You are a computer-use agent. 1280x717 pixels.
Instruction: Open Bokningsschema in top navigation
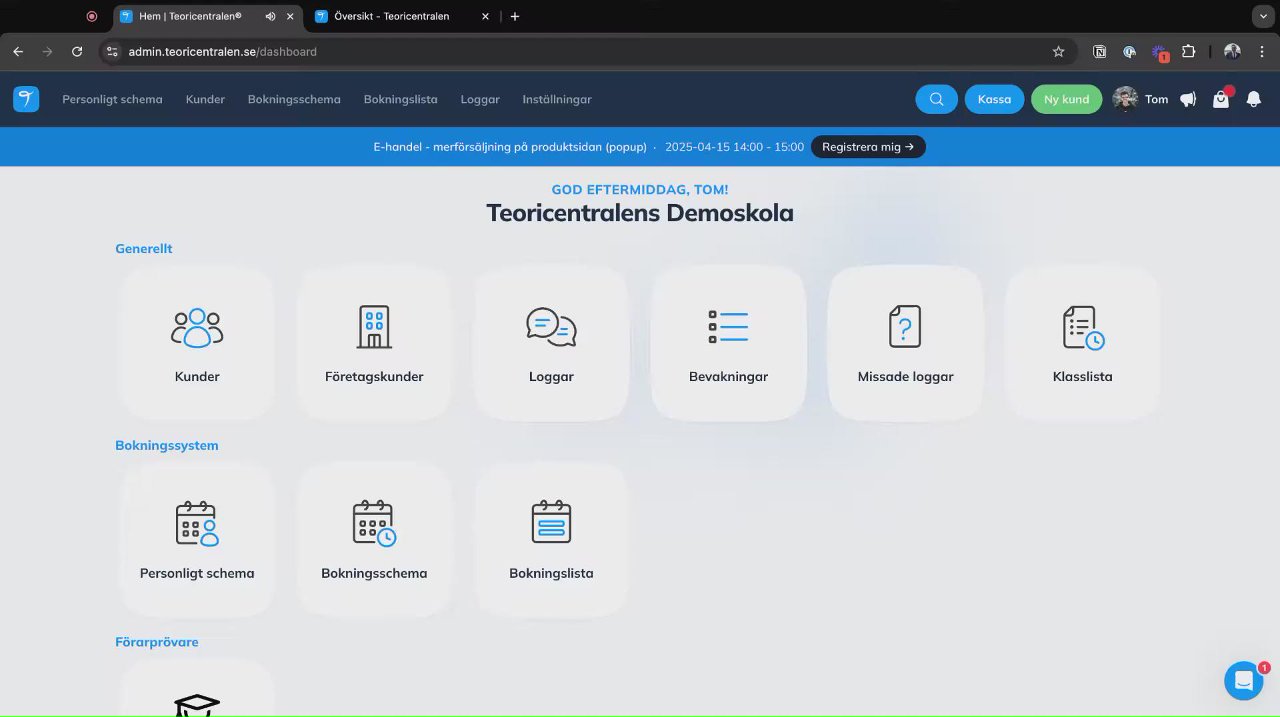pyautogui.click(x=294, y=99)
